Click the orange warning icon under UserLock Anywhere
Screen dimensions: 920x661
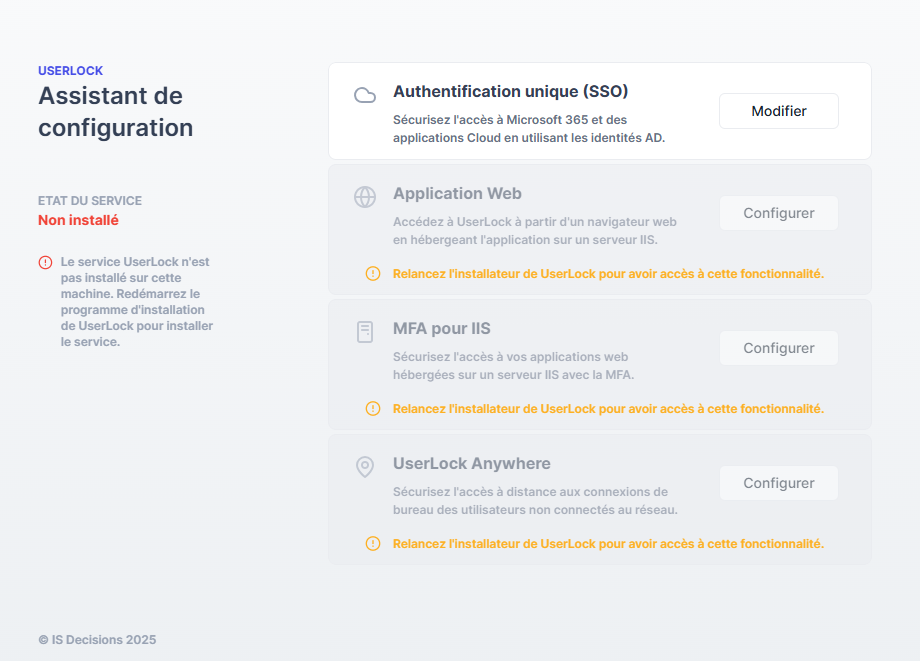tap(373, 544)
